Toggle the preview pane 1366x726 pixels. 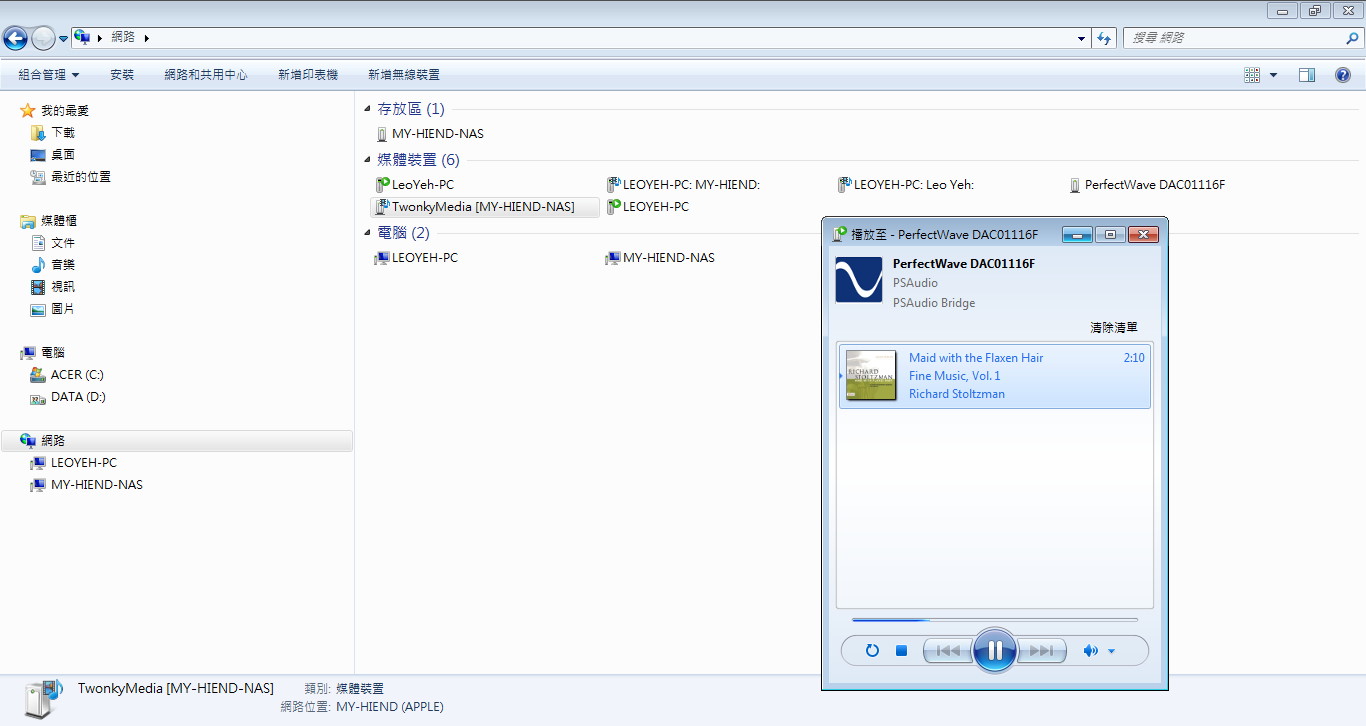pos(1307,75)
